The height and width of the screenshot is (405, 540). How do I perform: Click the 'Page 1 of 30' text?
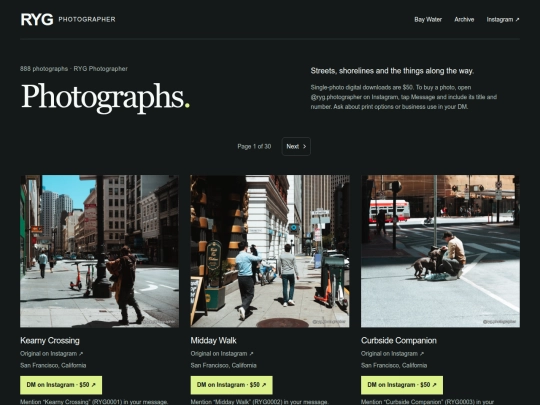click(254, 146)
